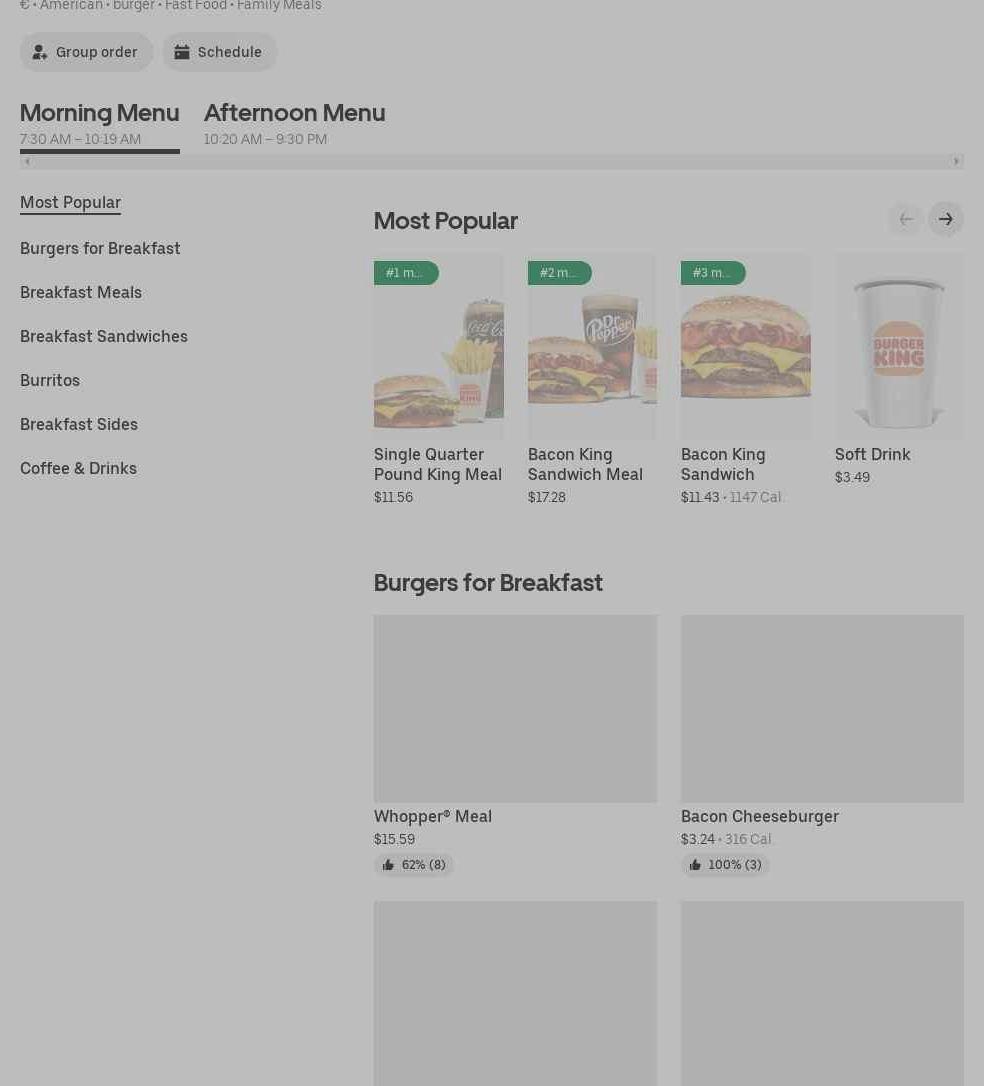
Task: Click the menu scrollbar left arrow
Action: (x=27, y=161)
